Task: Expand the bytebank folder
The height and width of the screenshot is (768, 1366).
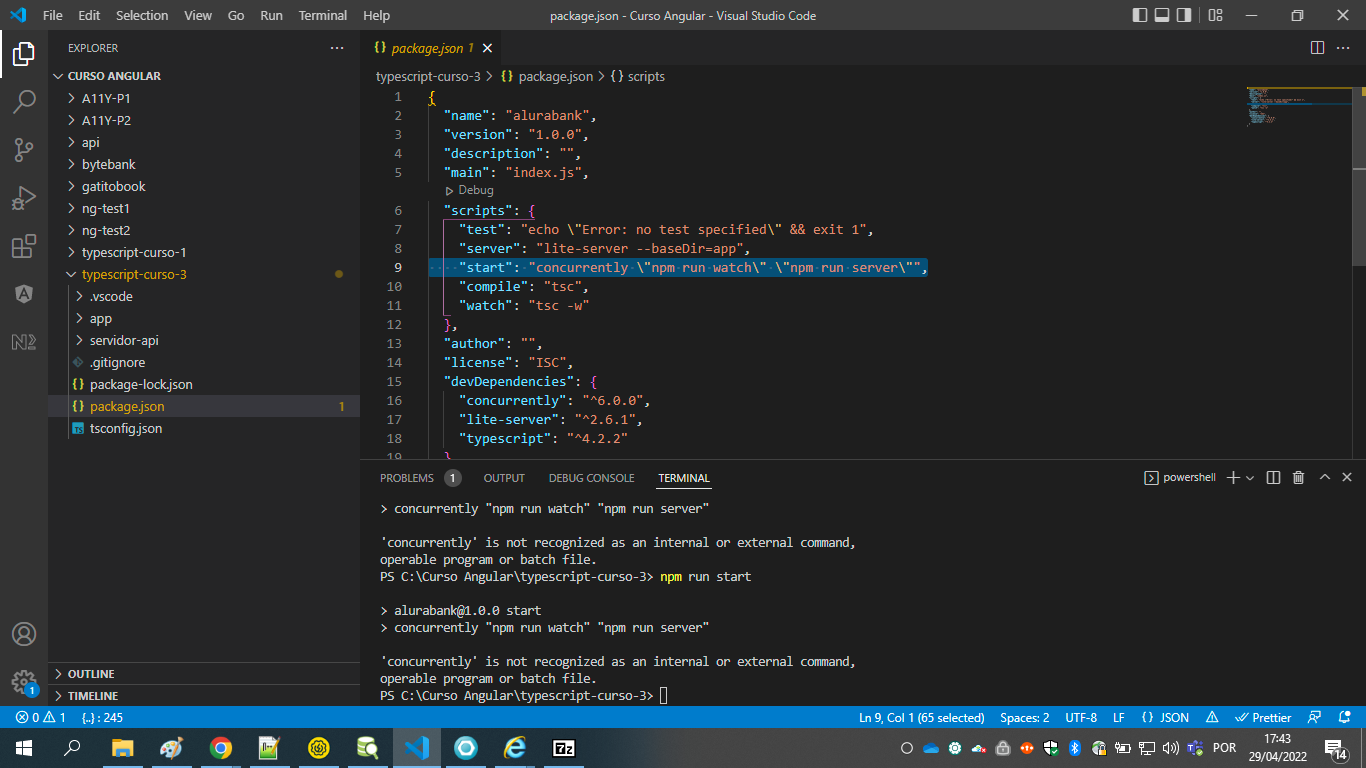Action: click(204, 164)
